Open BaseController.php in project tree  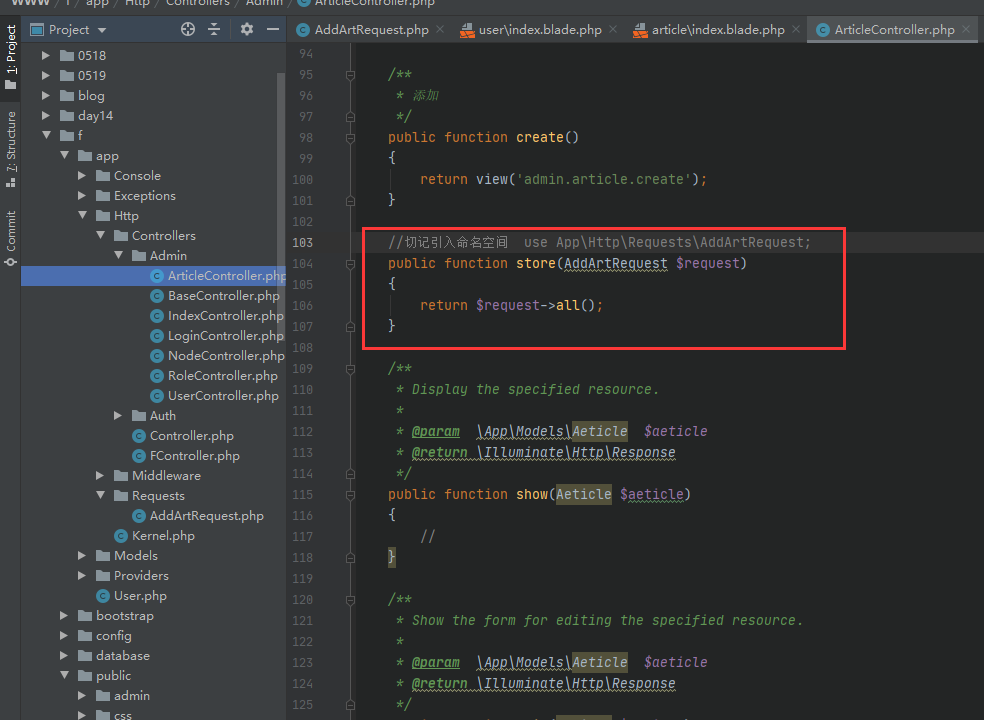(215, 296)
